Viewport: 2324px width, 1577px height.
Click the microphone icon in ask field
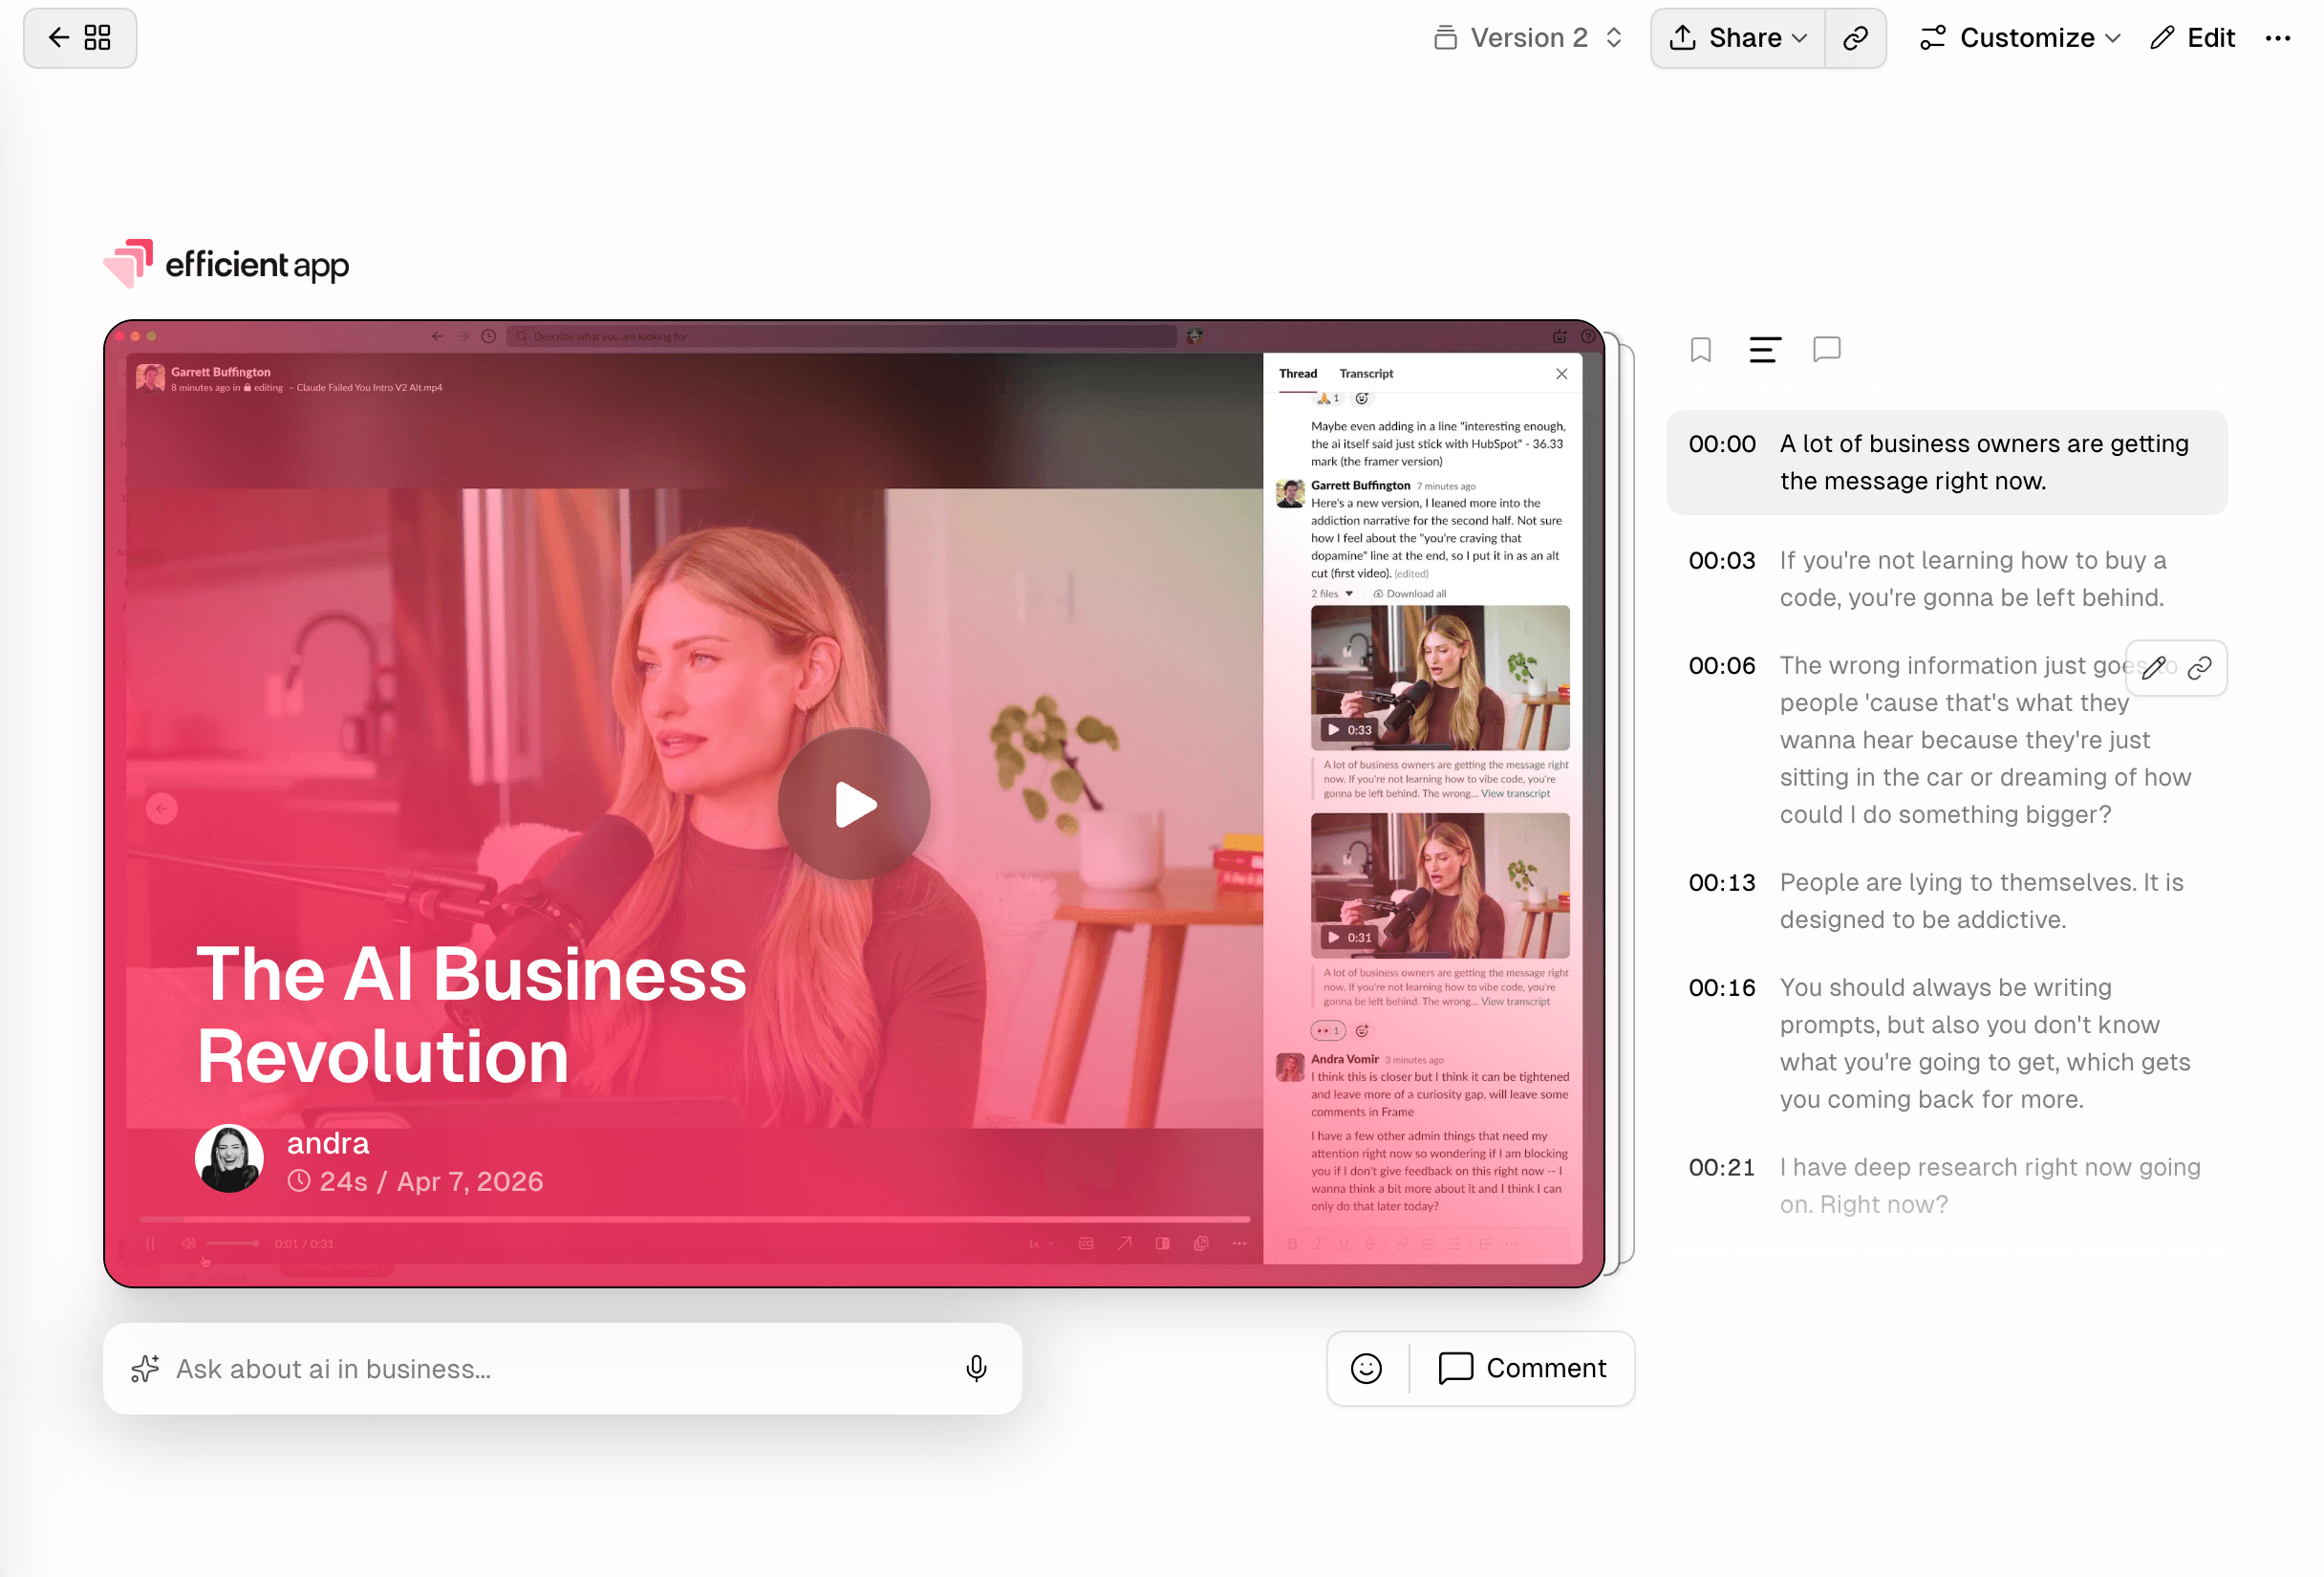pos(977,1369)
